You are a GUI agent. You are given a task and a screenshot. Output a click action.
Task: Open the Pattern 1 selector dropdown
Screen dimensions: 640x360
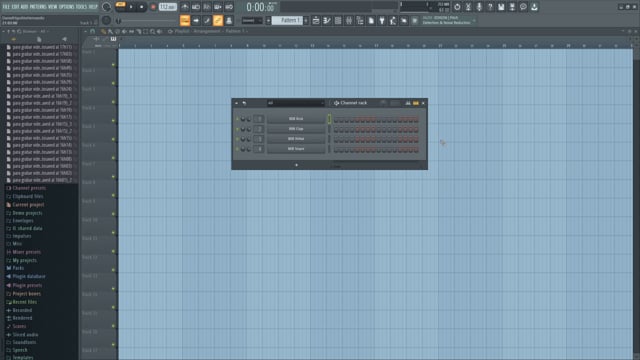[287, 20]
